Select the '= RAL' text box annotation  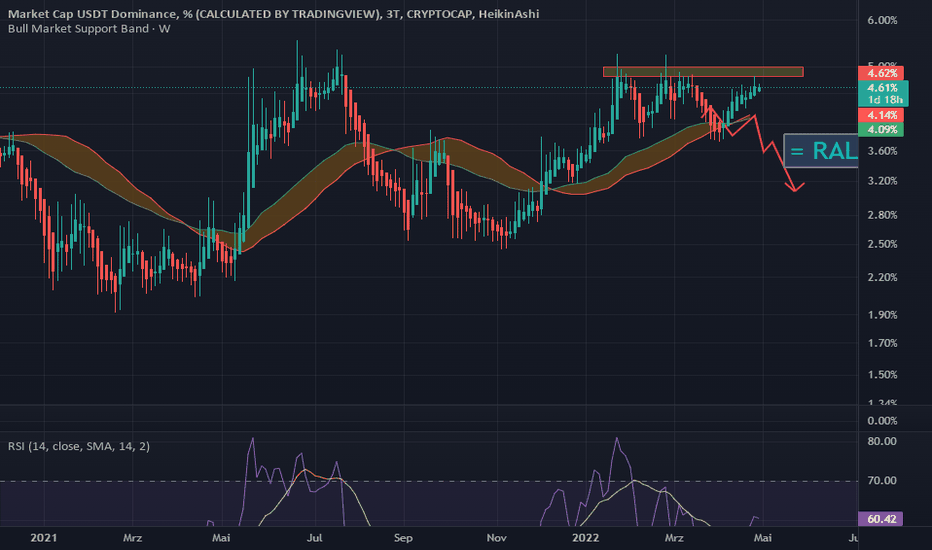[x=821, y=150]
